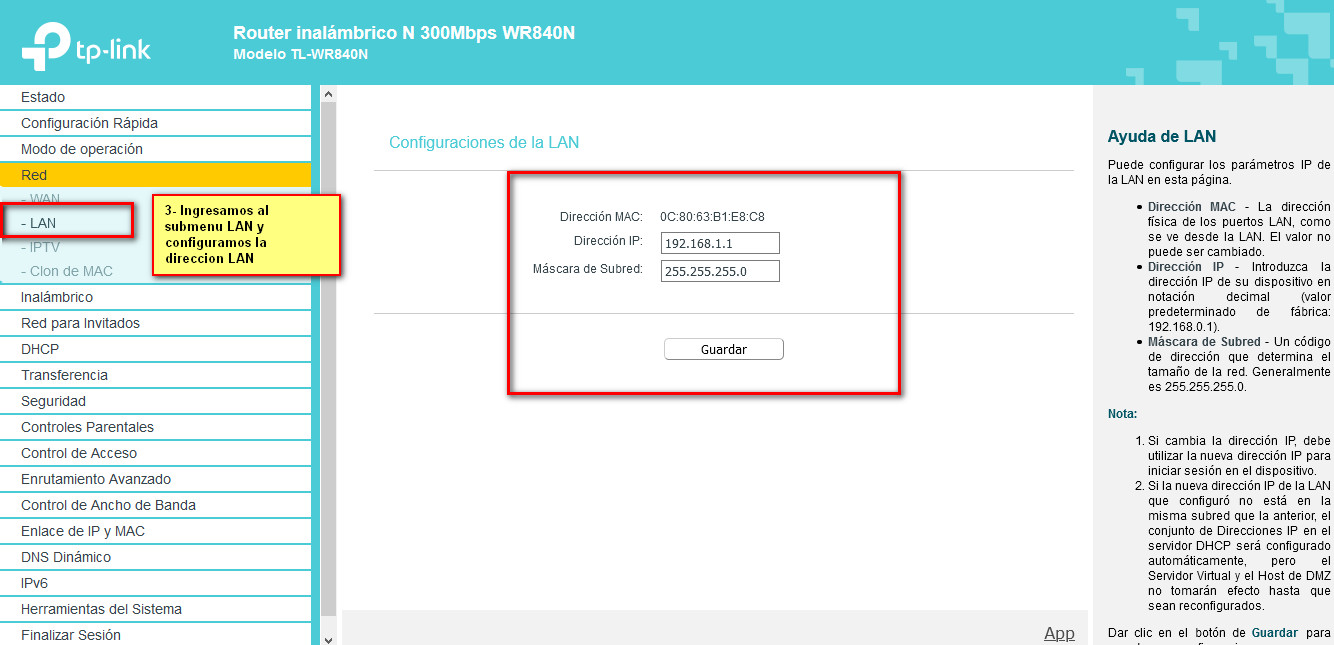1334x645 pixels.
Task: Open the Estado menu item
Action: tap(43, 97)
